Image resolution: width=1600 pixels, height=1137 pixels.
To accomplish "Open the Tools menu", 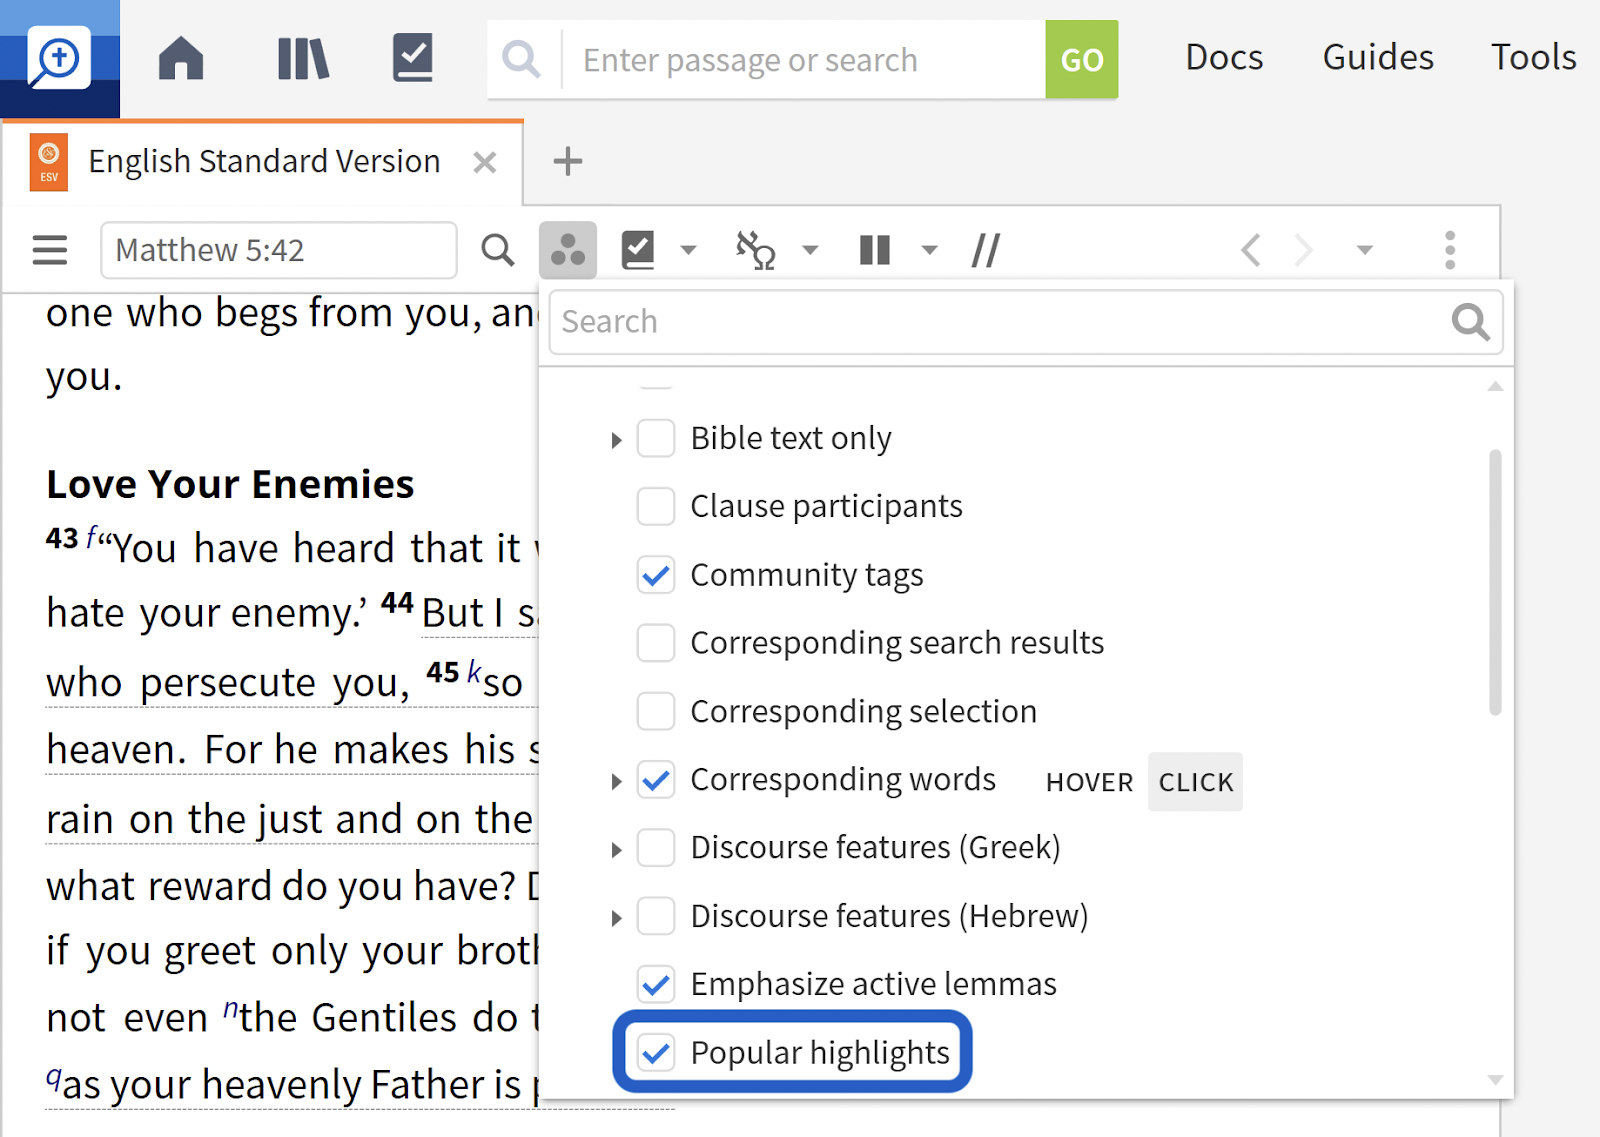I will click(1533, 58).
